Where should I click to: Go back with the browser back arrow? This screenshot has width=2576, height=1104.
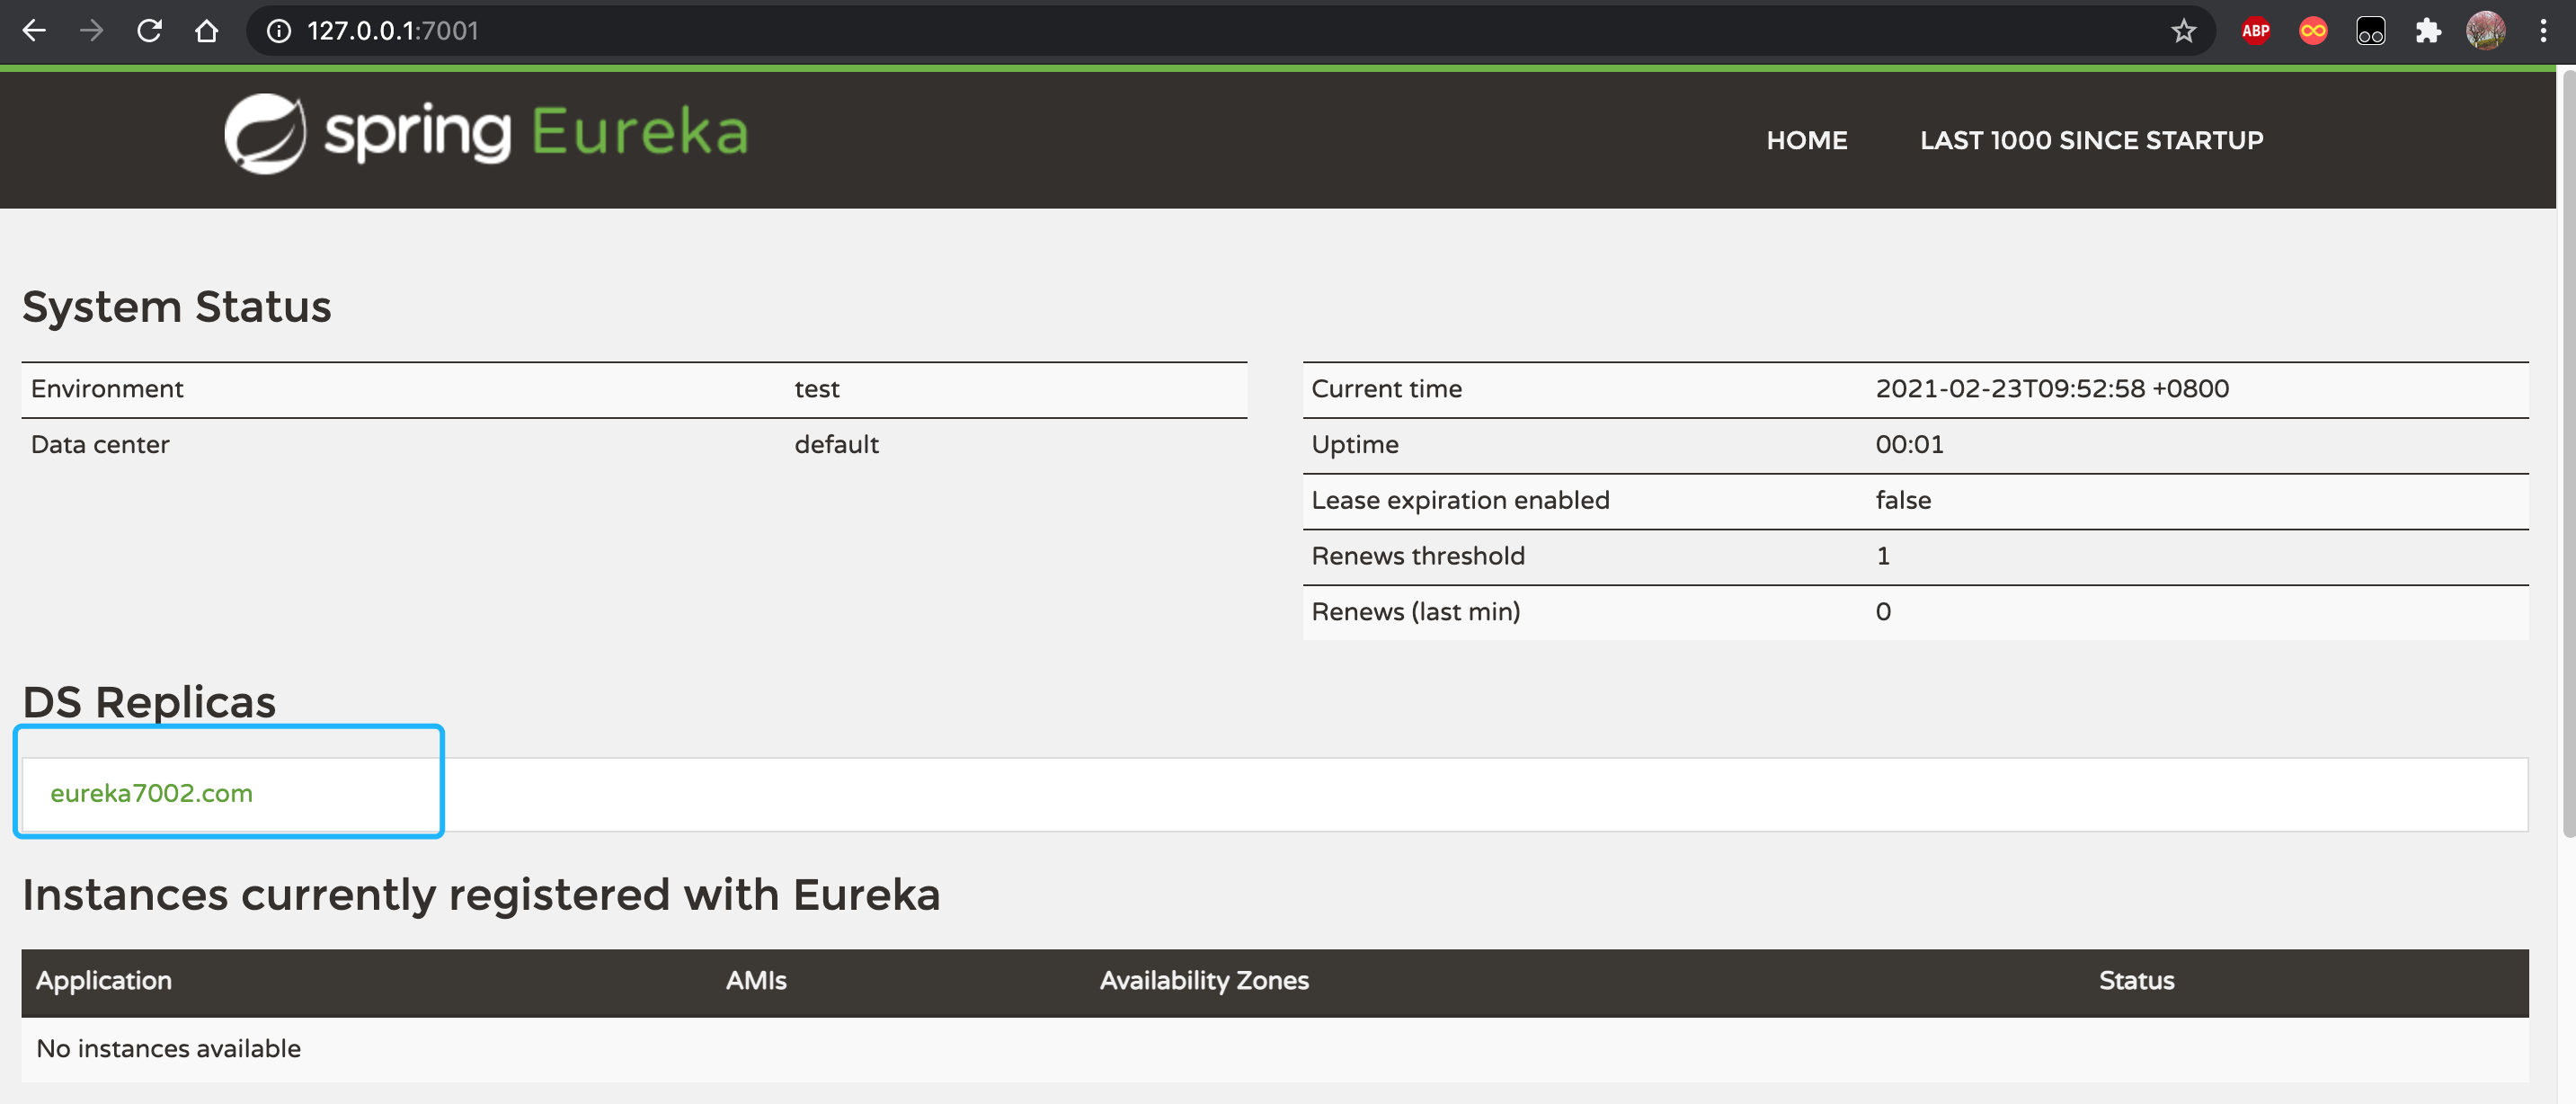[x=34, y=31]
